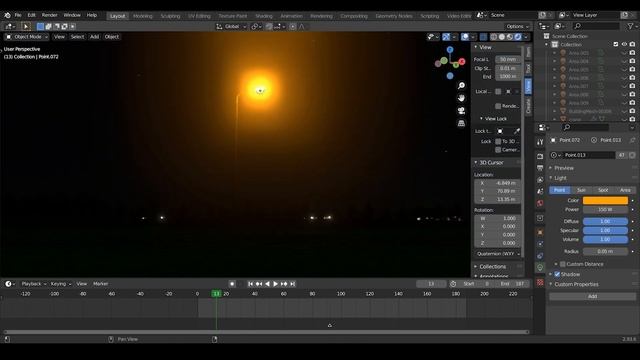Click the outliner filter funnel icon
Image resolution: width=640 pixels, height=360 pixels.
[631, 26]
